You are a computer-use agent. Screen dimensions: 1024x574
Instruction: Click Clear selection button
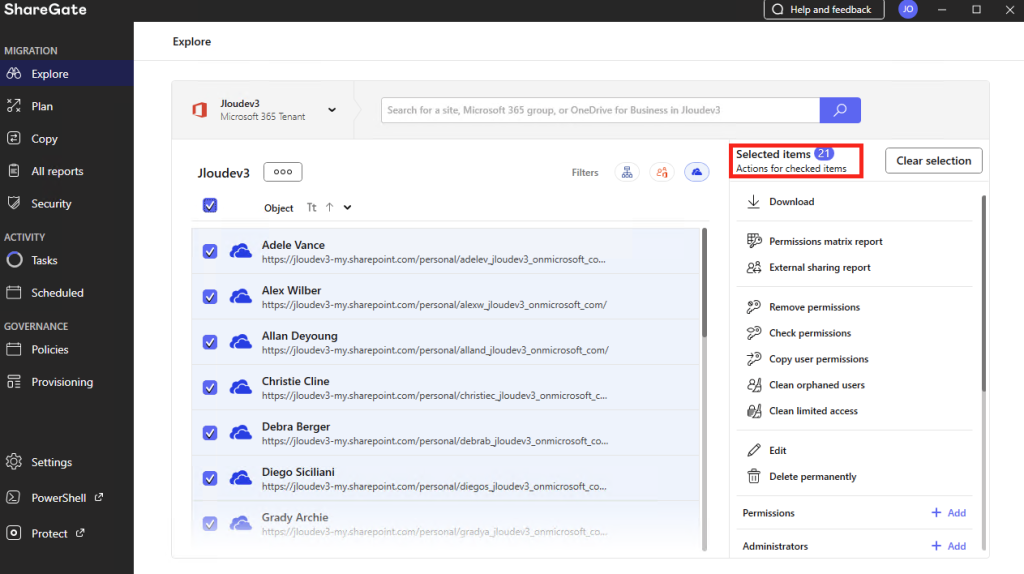click(933, 161)
